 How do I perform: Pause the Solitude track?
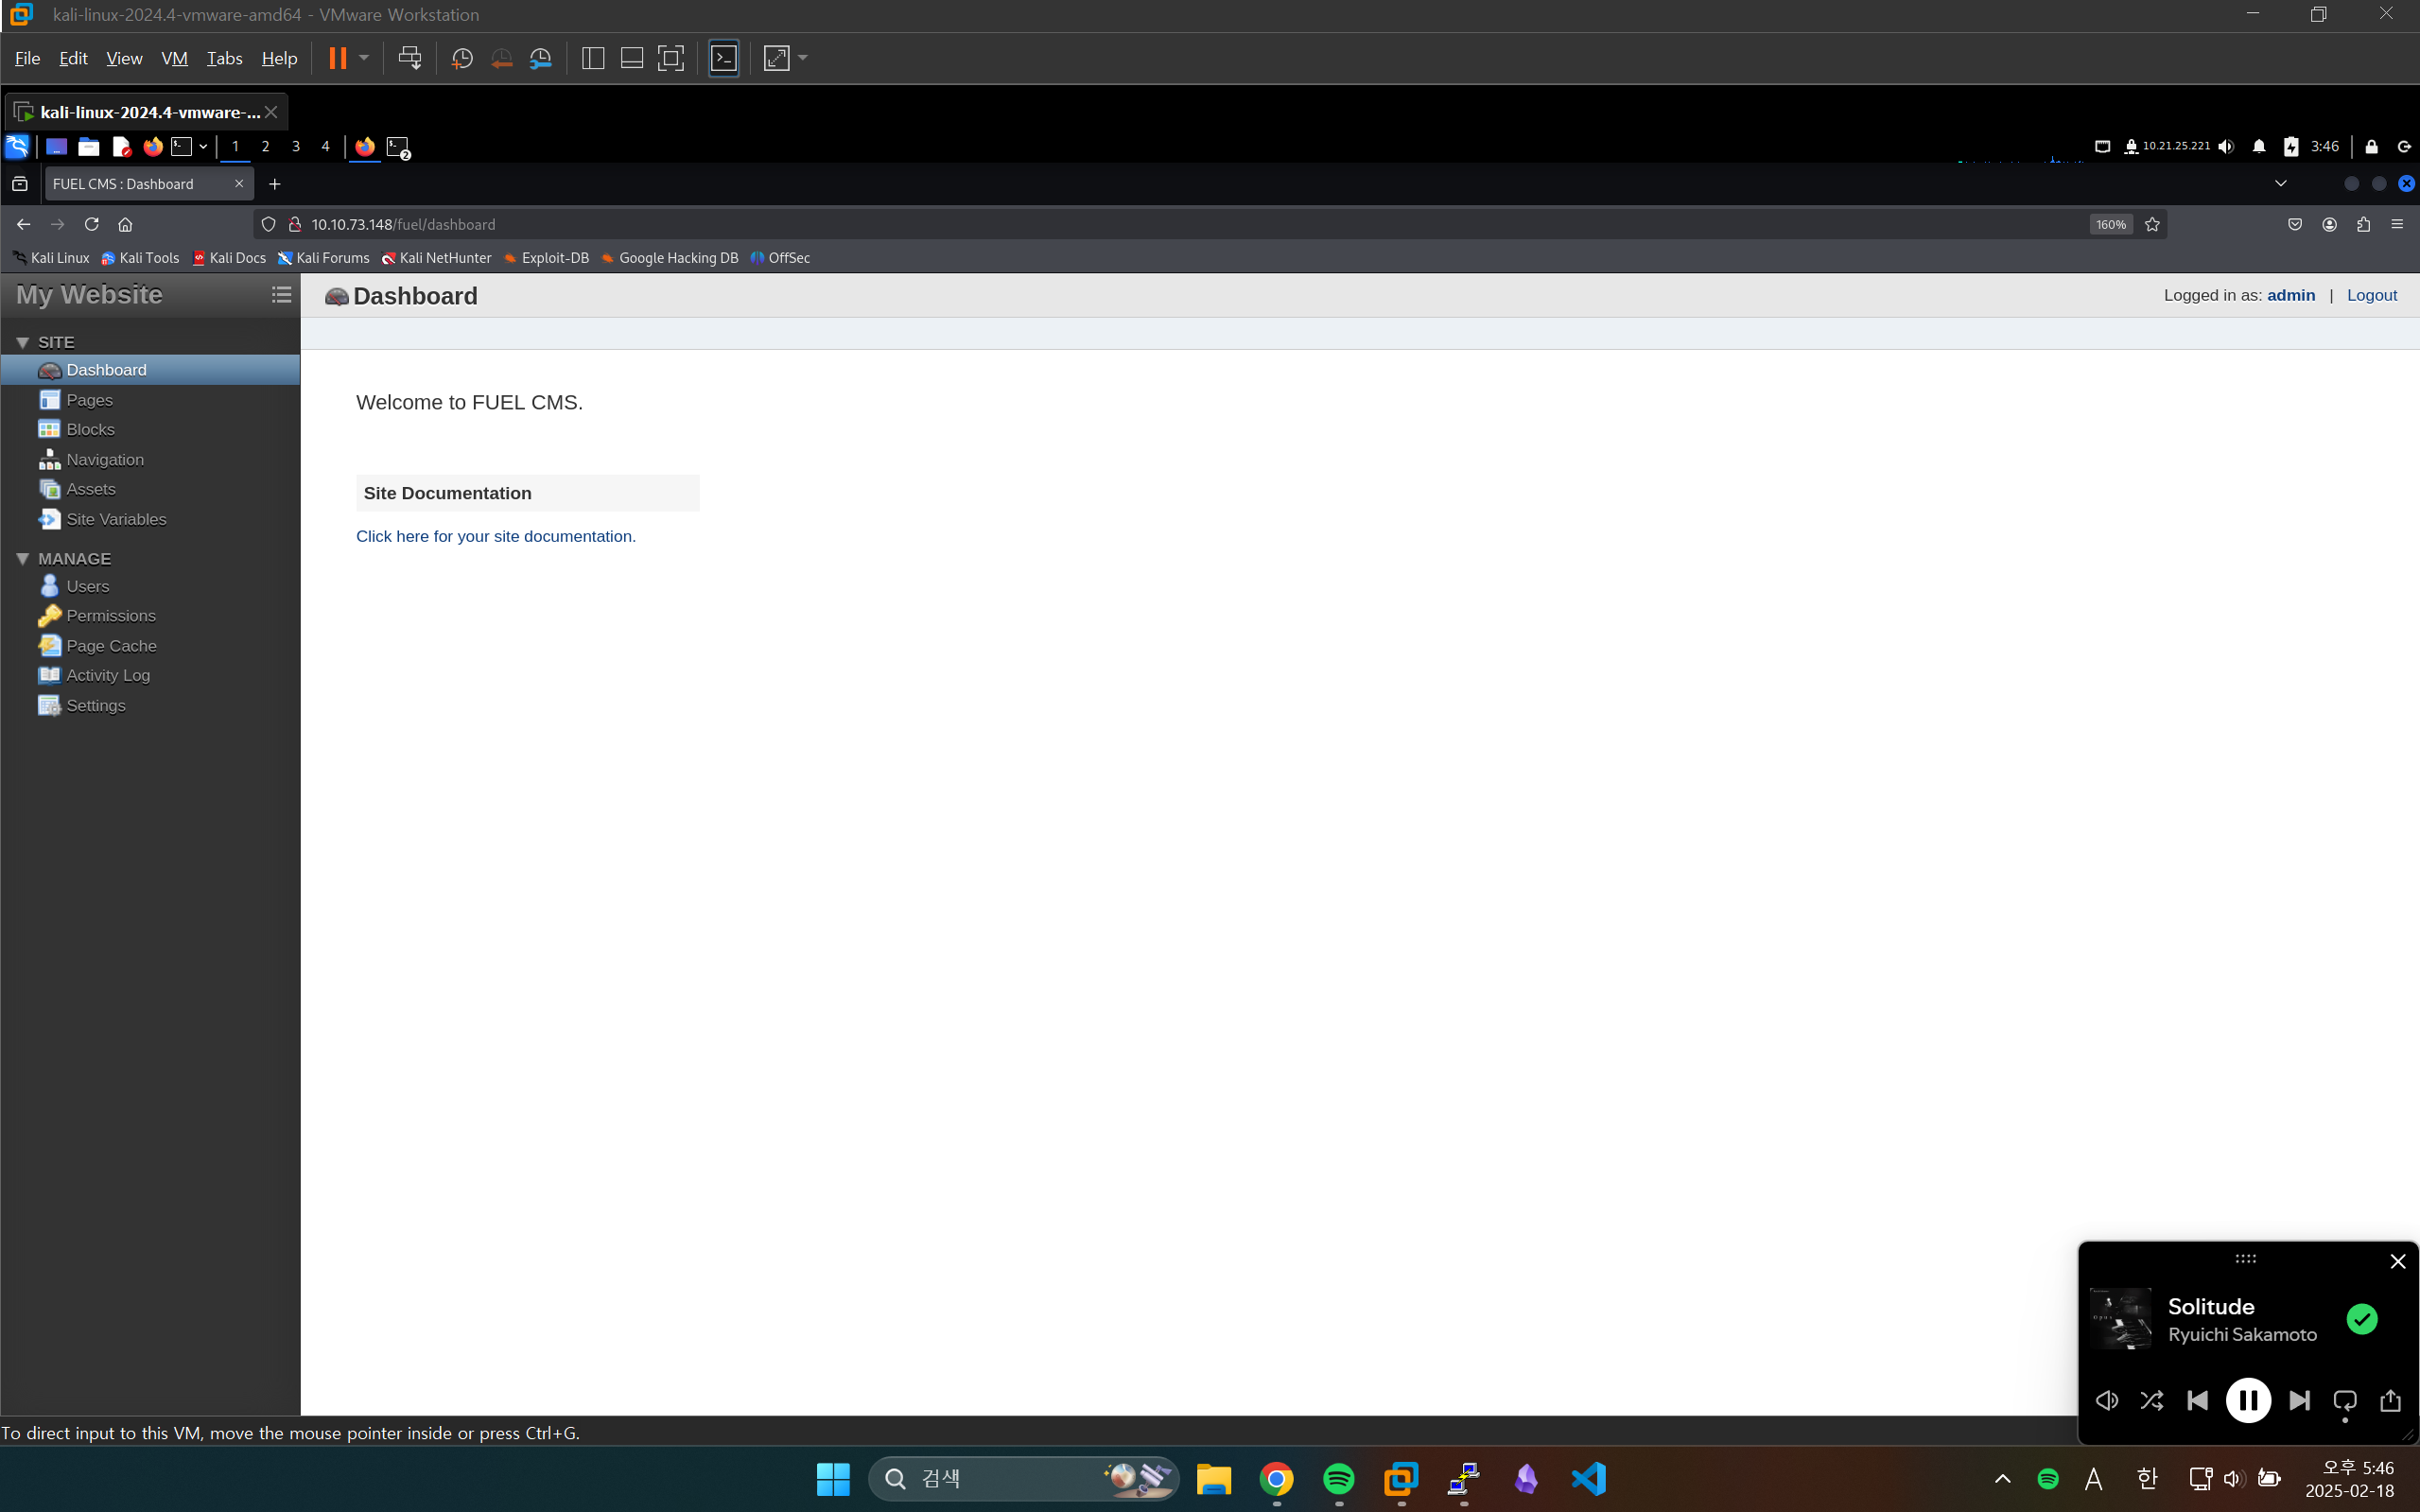click(x=2247, y=1400)
